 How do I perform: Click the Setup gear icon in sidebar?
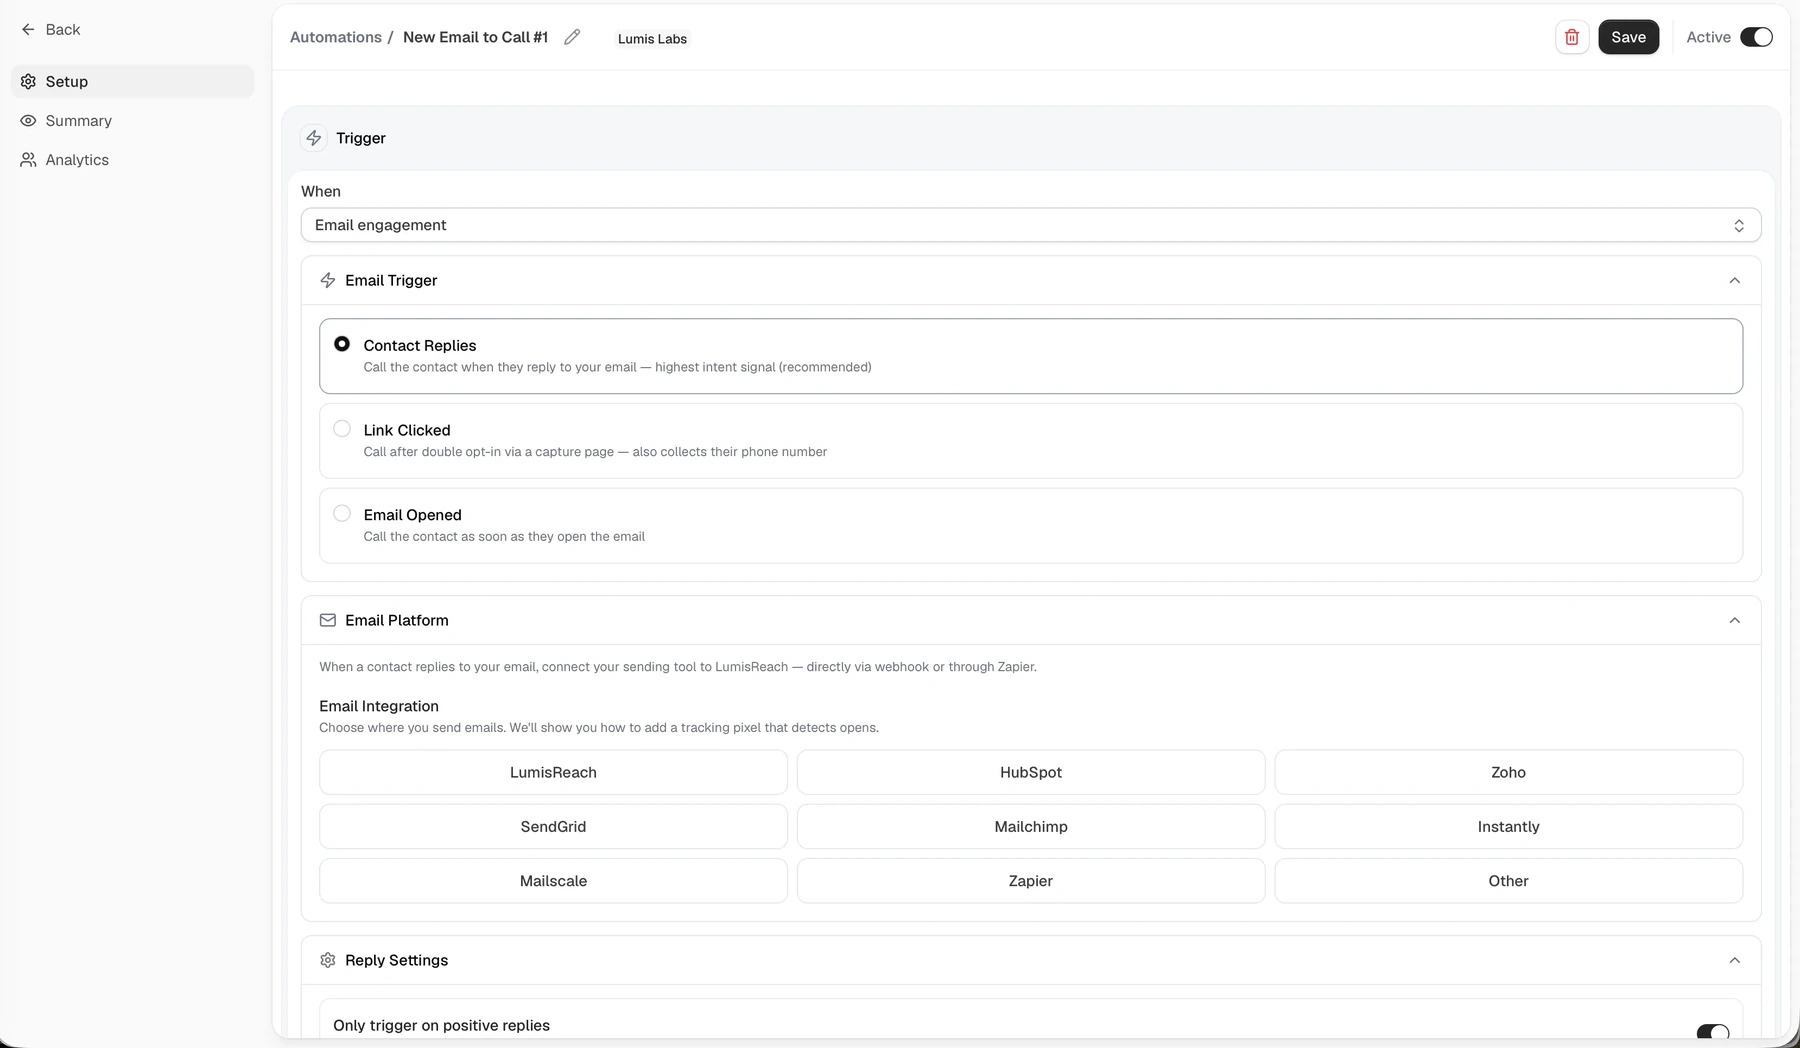point(28,82)
